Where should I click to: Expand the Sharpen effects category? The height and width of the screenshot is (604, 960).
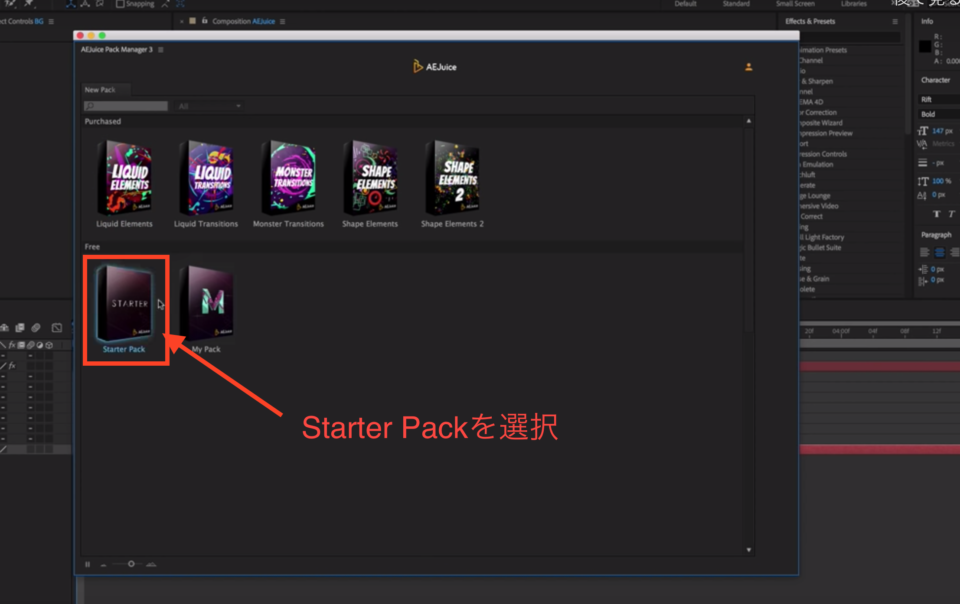tap(816, 81)
